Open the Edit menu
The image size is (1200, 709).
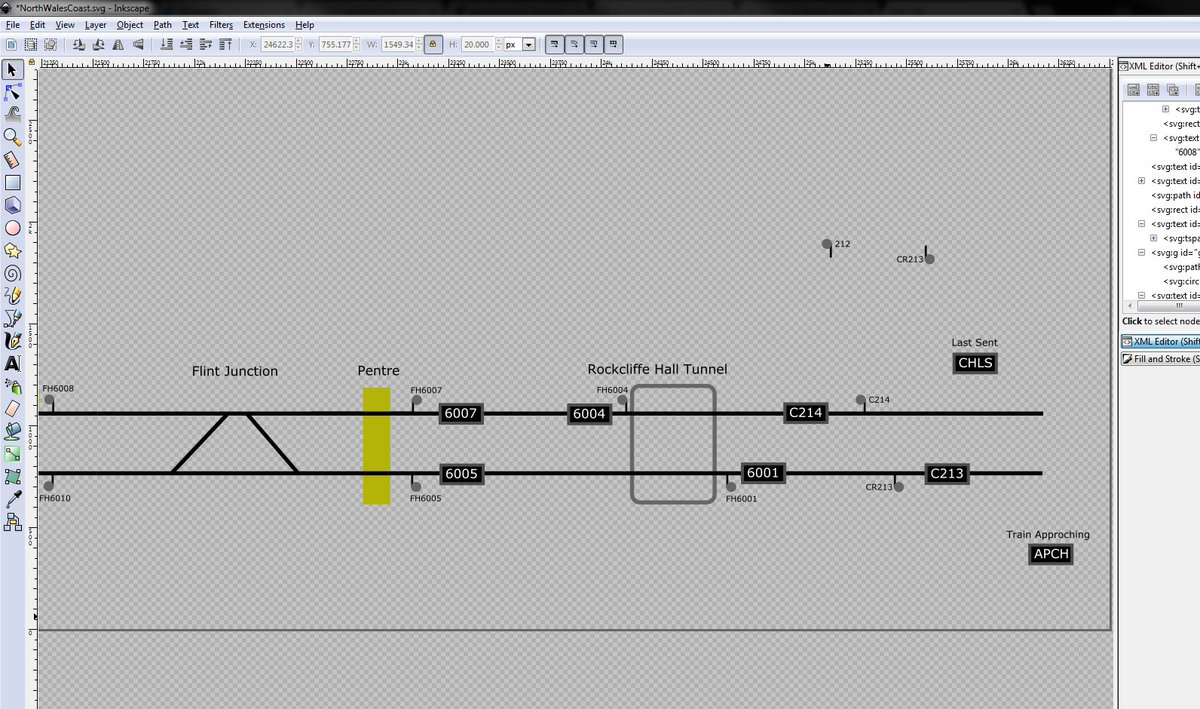pyautogui.click(x=37, y=24)
